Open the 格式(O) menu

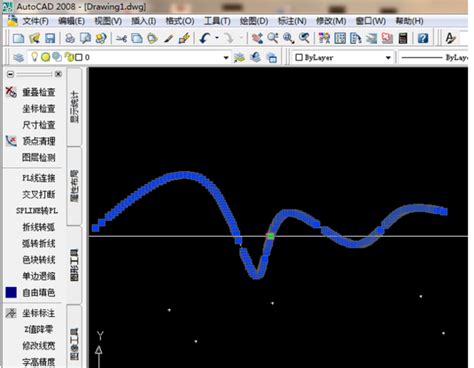point(180,21)
